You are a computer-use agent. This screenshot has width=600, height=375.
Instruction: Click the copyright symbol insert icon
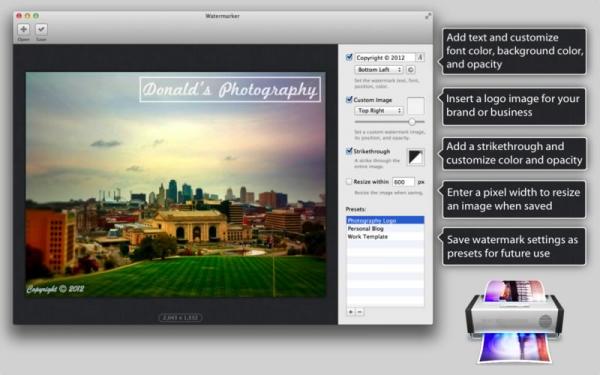coord(411,70)
